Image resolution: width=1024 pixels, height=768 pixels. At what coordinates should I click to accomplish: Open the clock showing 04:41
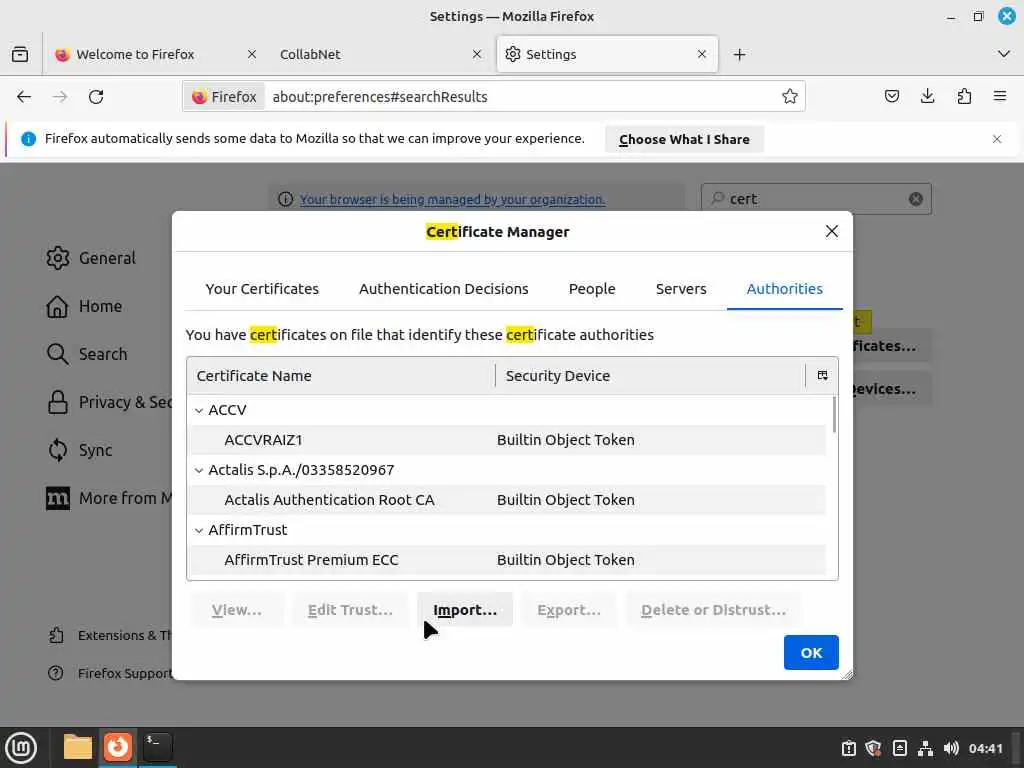[985, 748]
